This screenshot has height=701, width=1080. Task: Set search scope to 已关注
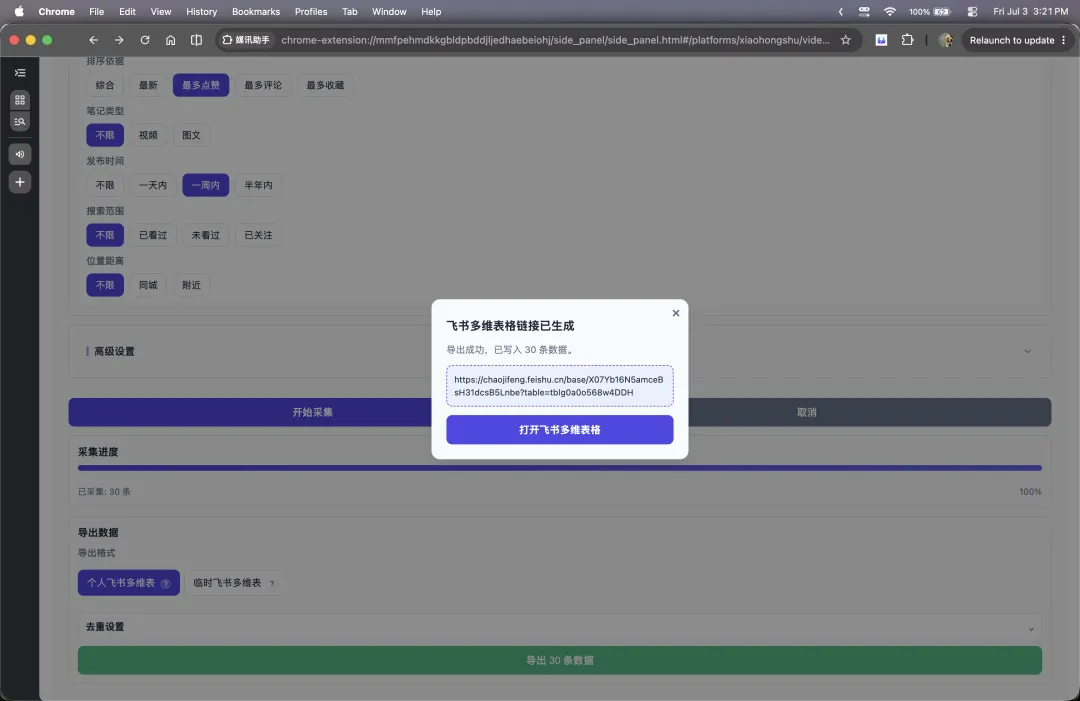click(258, 235)
